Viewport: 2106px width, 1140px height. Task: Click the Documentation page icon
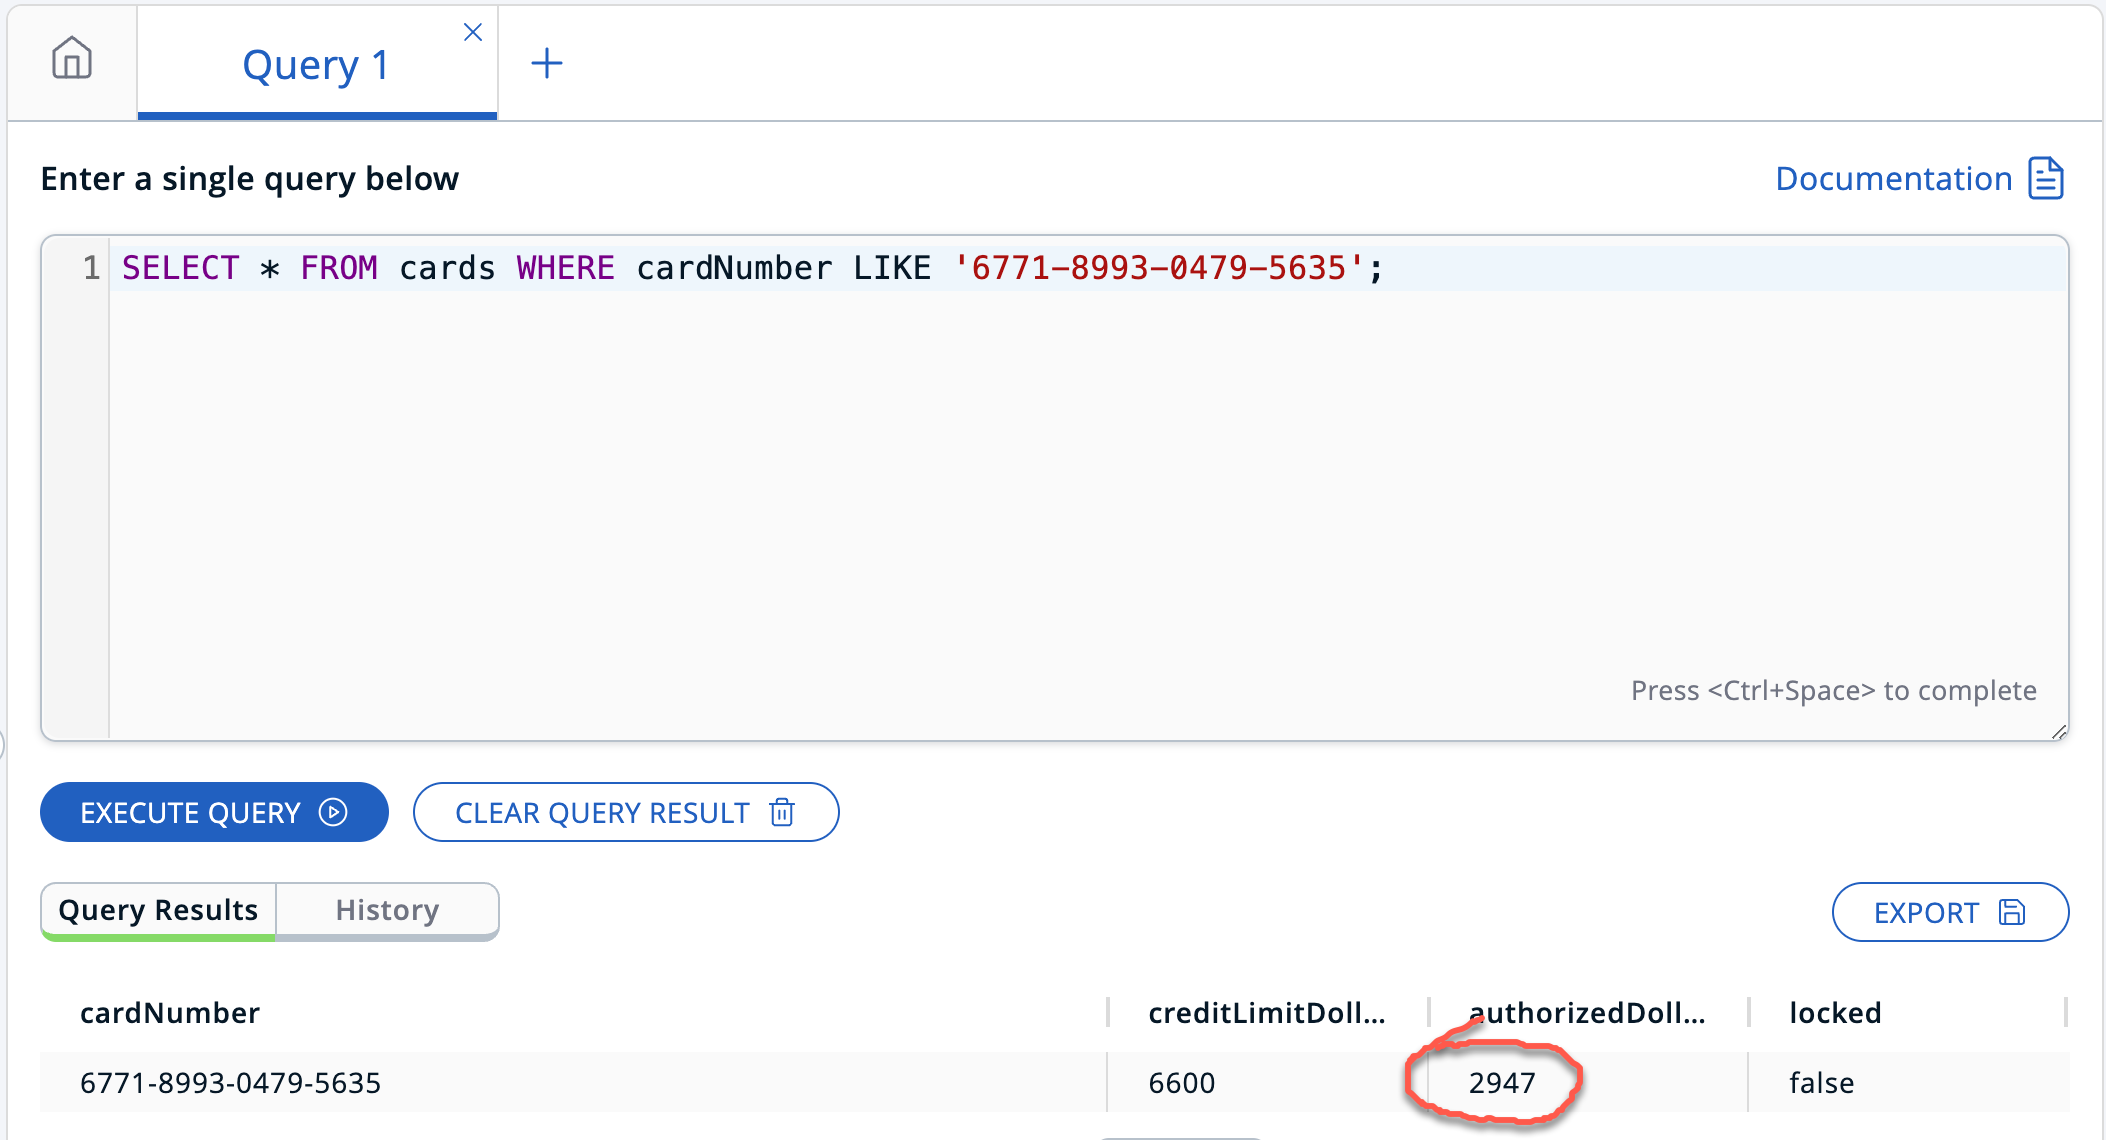[2045, 179]
